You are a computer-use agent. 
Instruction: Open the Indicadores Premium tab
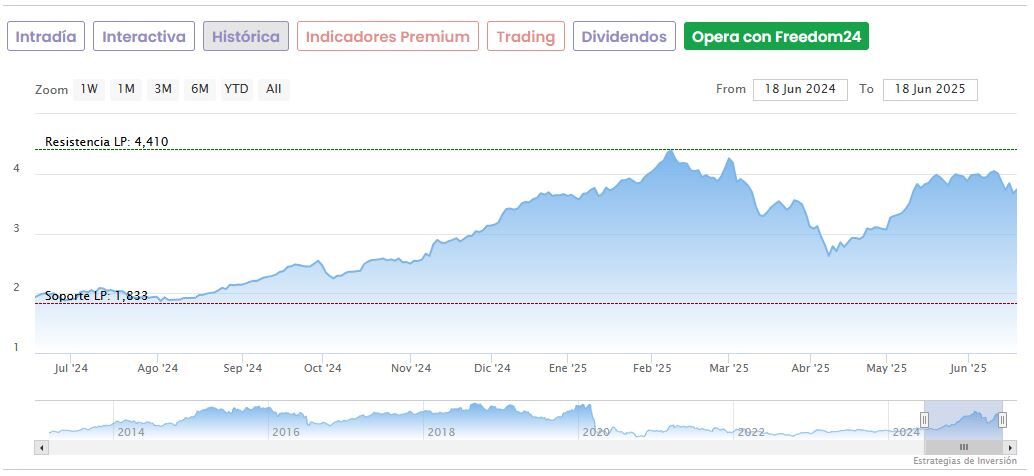click(387, 37)
